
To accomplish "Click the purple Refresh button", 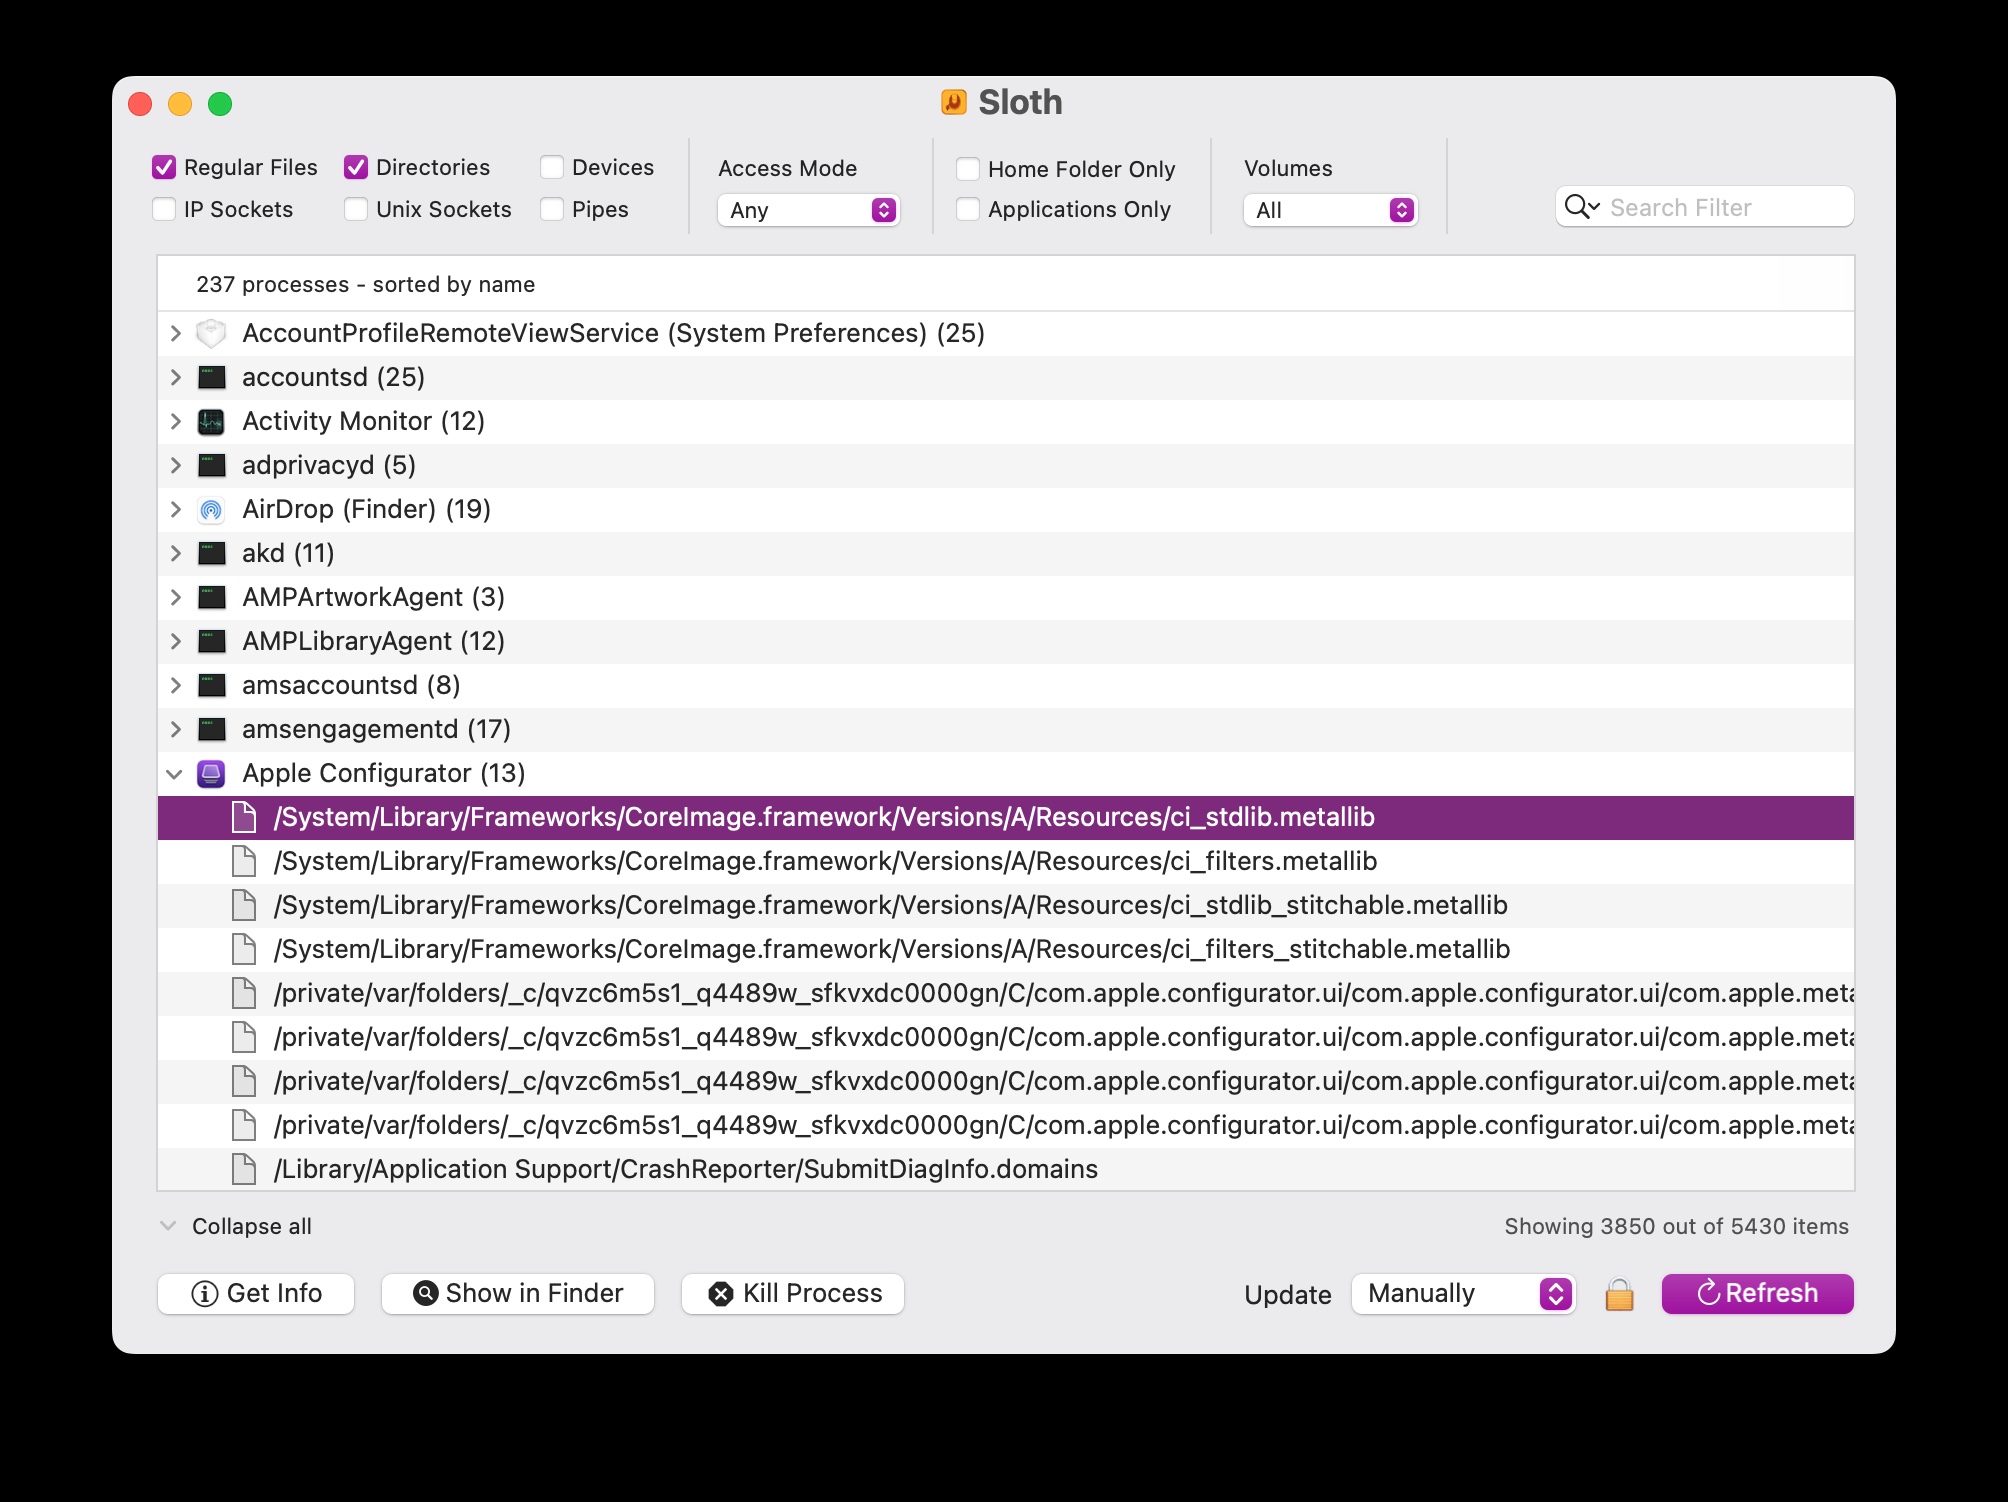I will (1757, 1294).
